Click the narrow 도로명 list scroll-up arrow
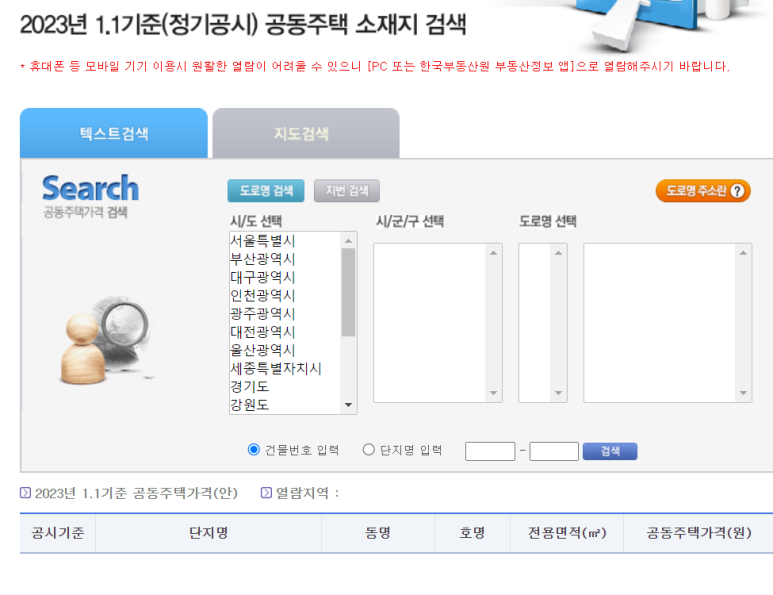Screen dimensions: 773x595 tap(559, 253)
